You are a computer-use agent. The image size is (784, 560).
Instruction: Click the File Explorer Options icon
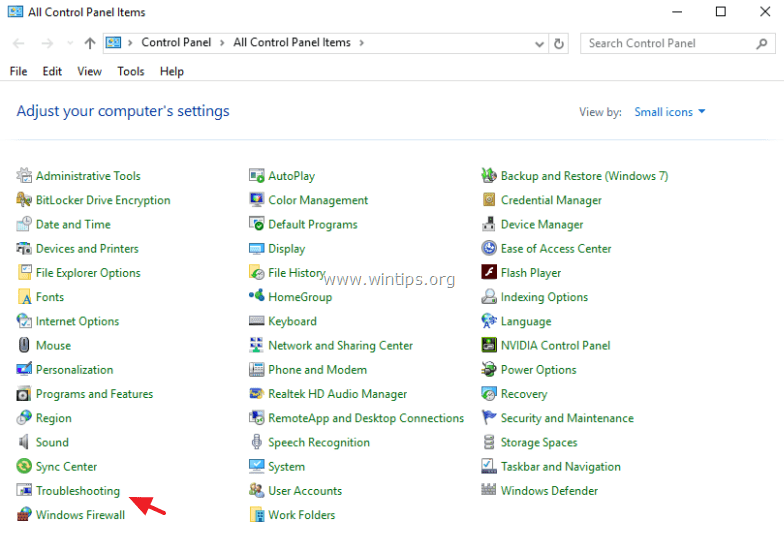point(24,272)
